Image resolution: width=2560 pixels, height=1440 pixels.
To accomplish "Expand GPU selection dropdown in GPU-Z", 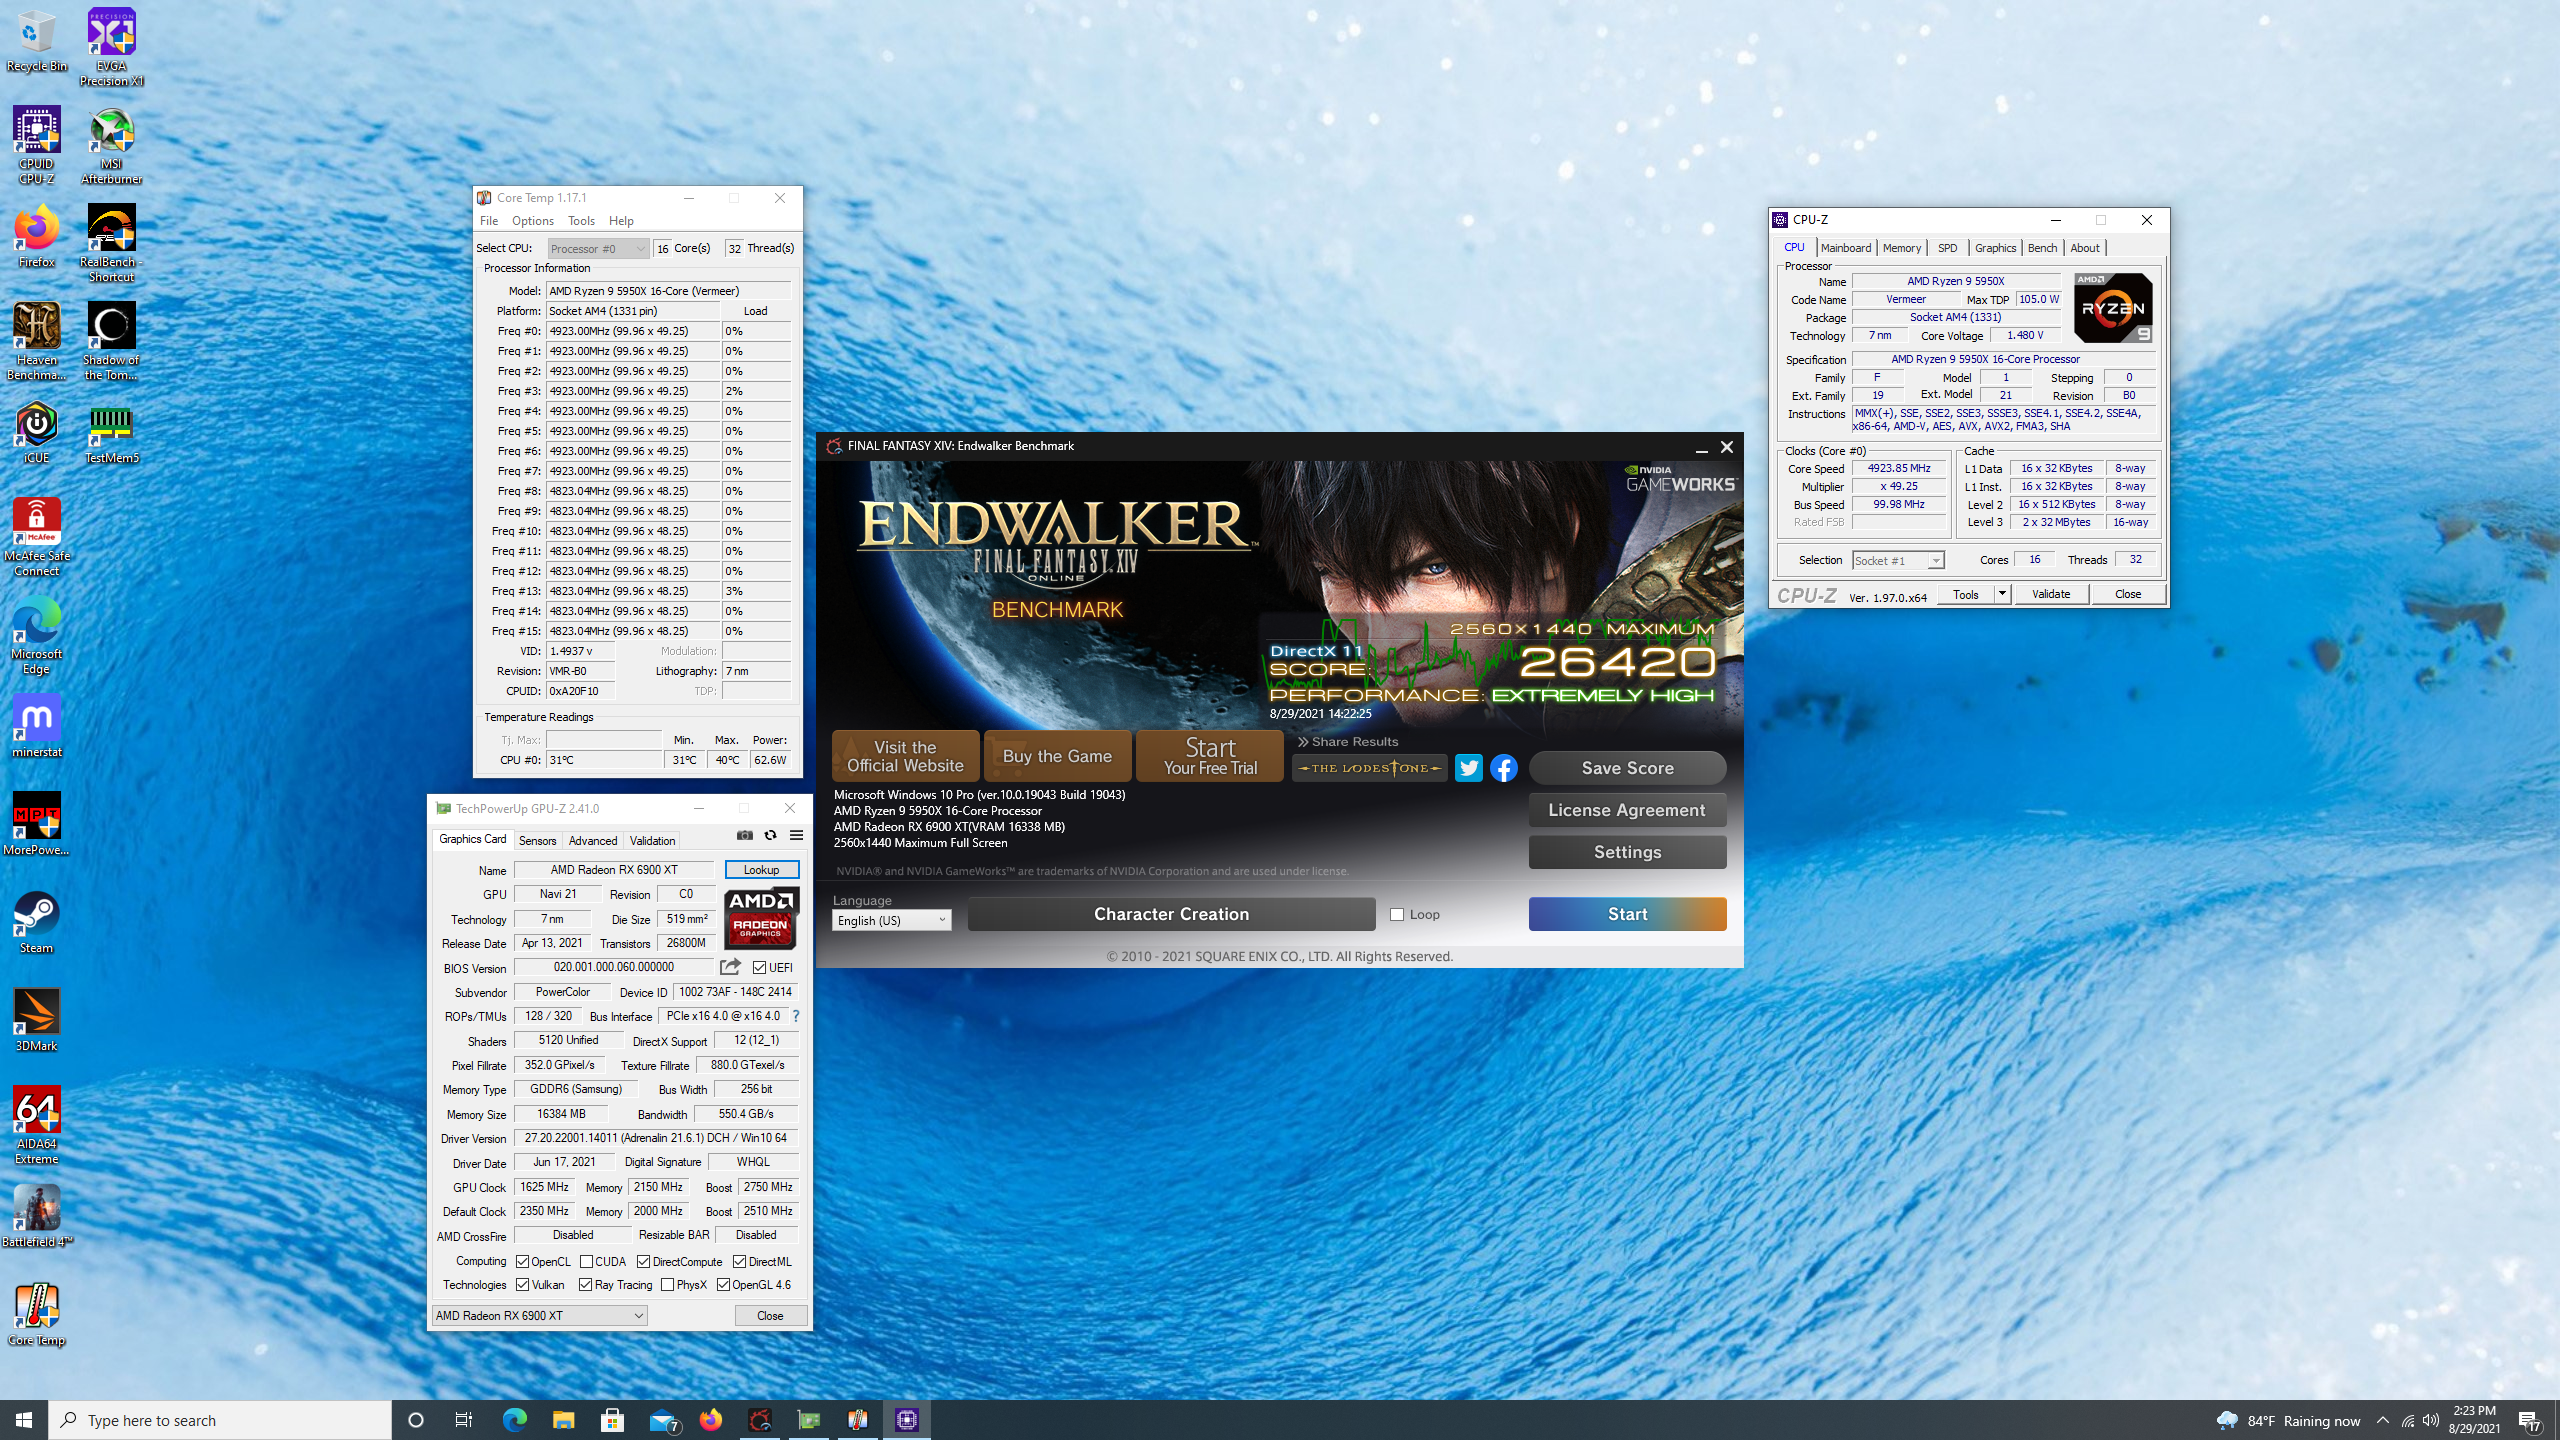I will click(539, 1316).
